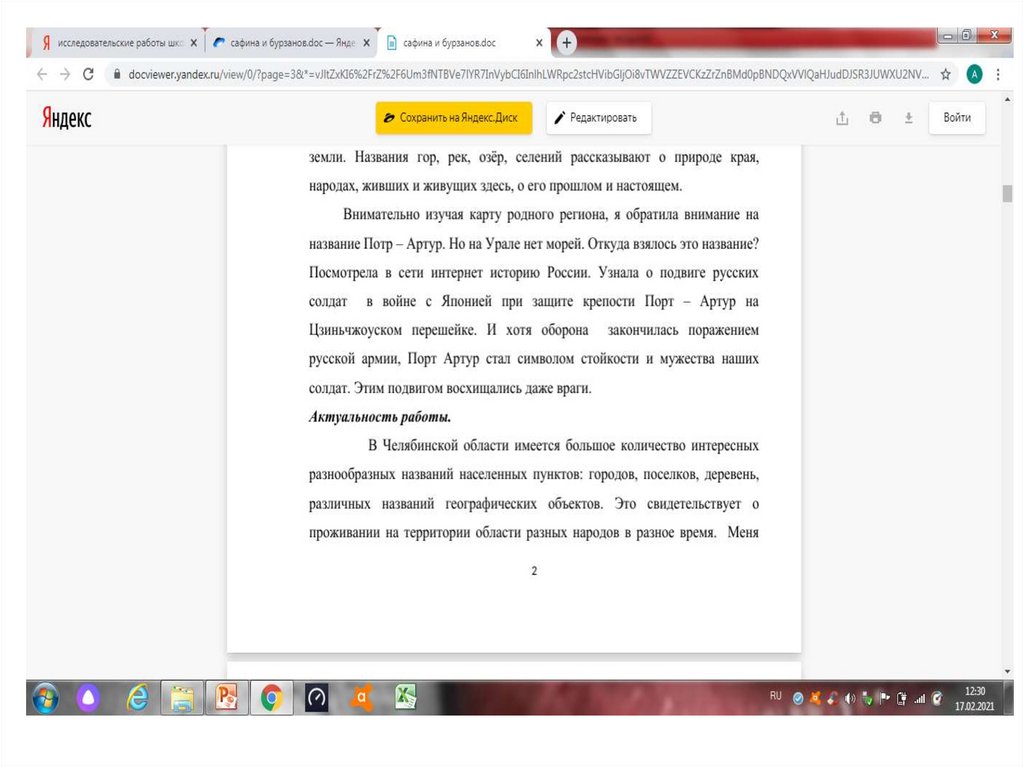
Task: Download the document using the download icon
Action: point(908,118)
